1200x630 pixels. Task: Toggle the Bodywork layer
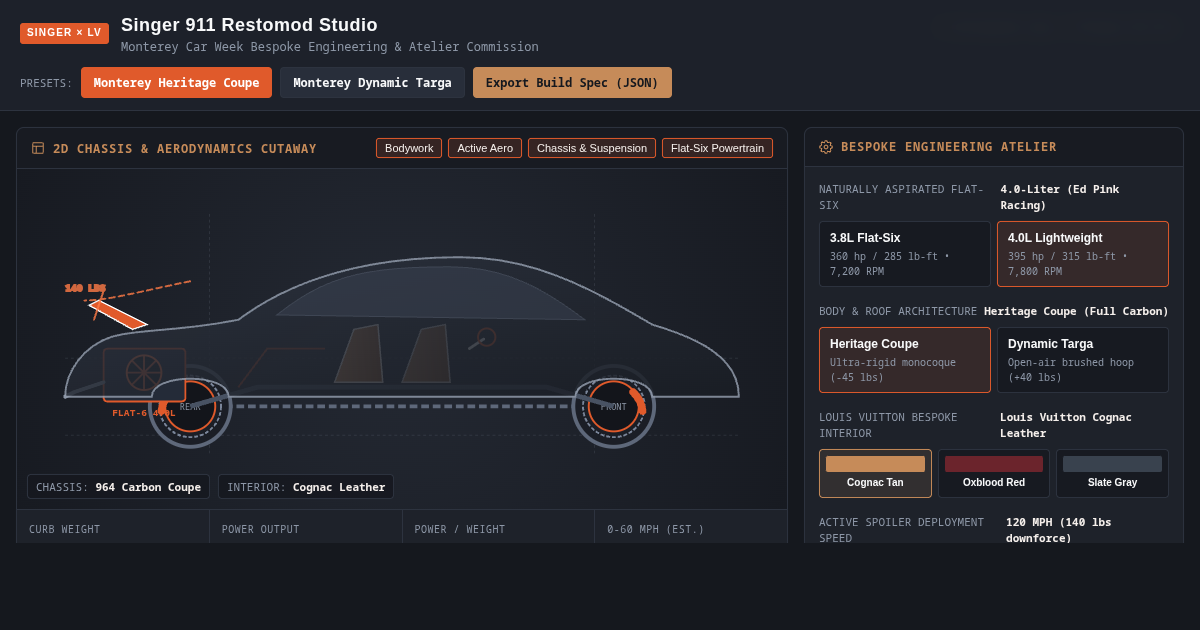pos(409,148)
